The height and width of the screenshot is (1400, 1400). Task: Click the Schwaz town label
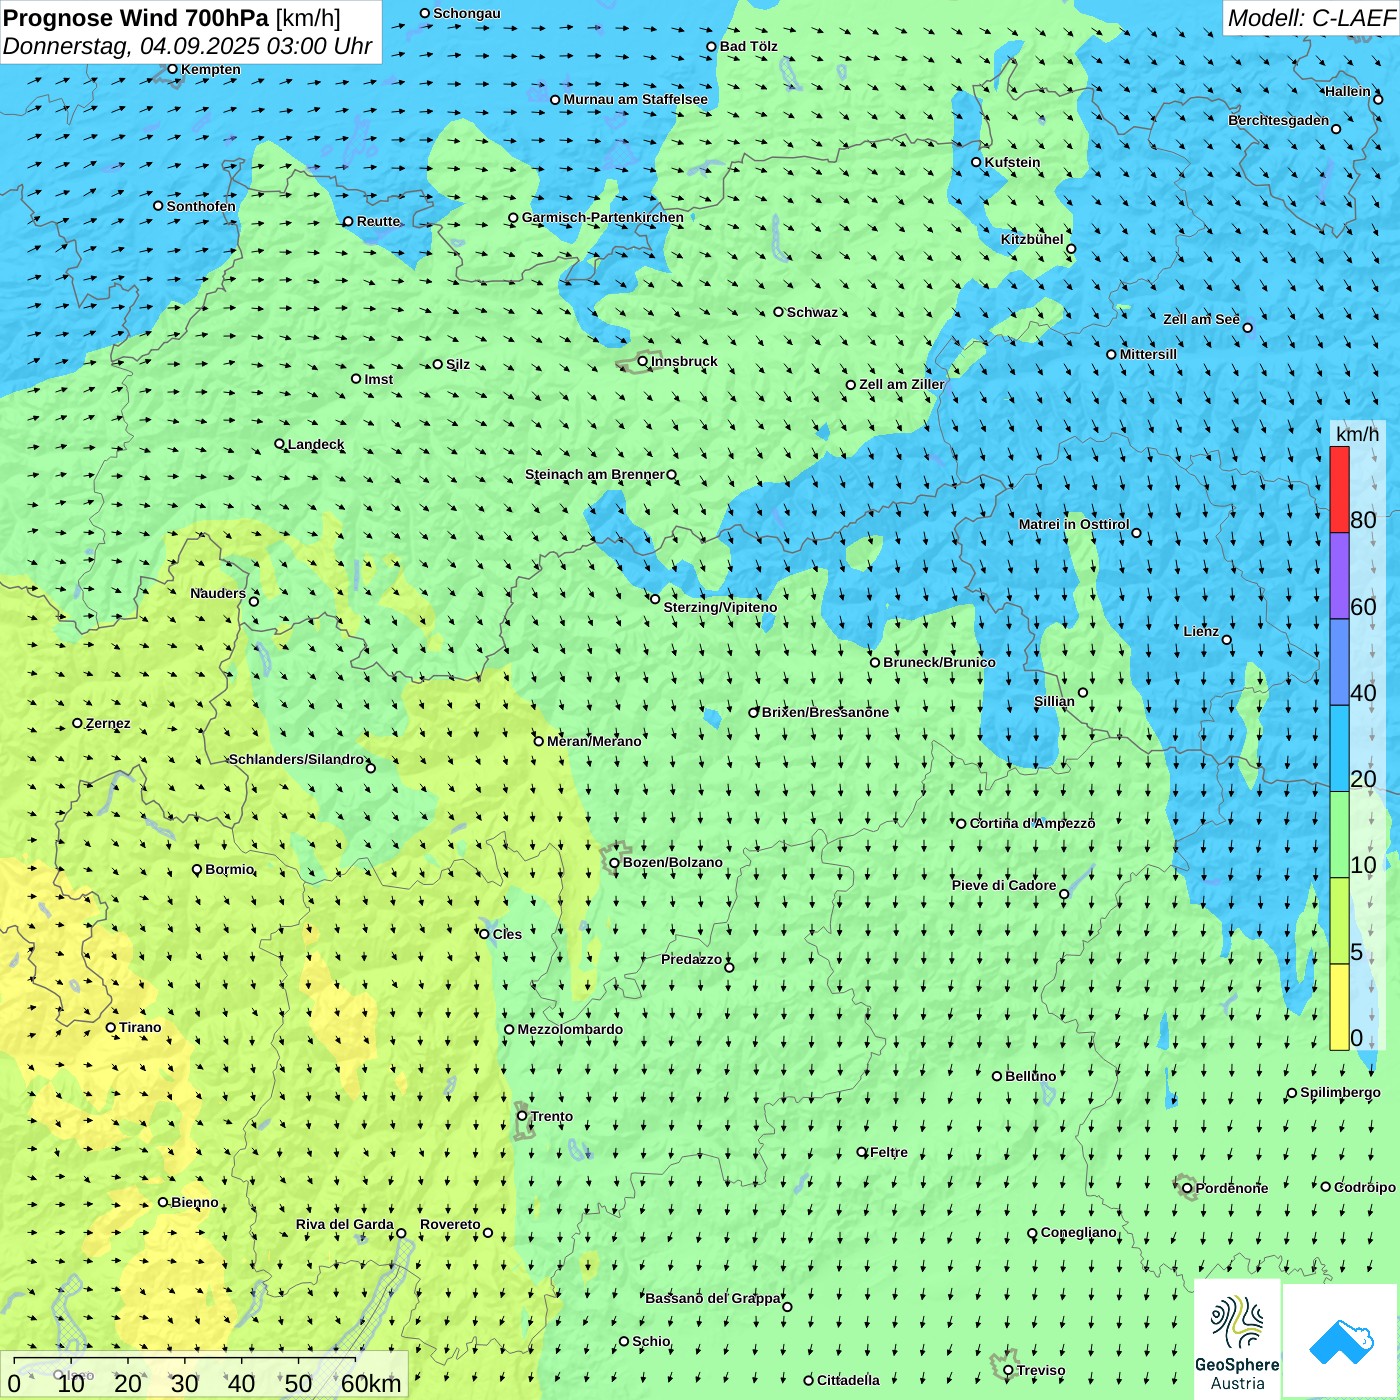tap(812, 312)
